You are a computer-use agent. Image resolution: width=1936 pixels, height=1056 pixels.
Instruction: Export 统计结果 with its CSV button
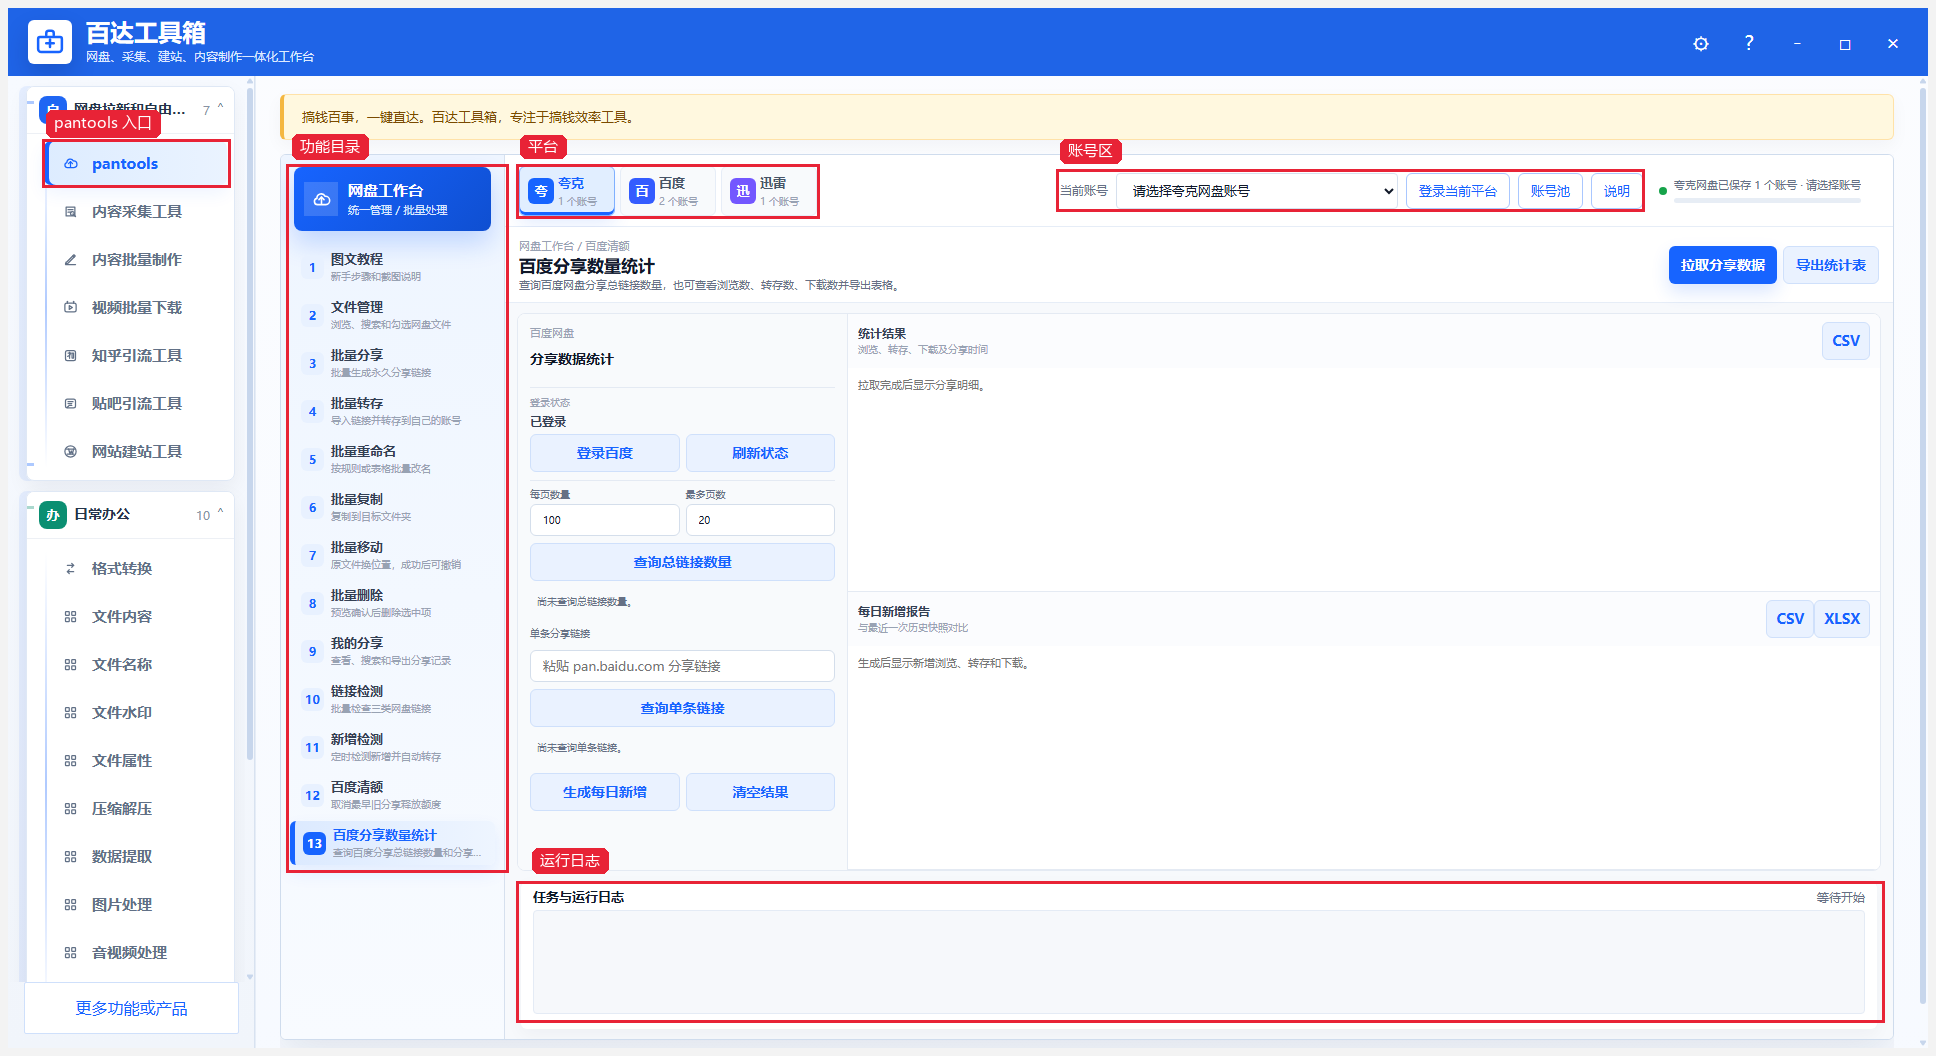coord(1845,341)
